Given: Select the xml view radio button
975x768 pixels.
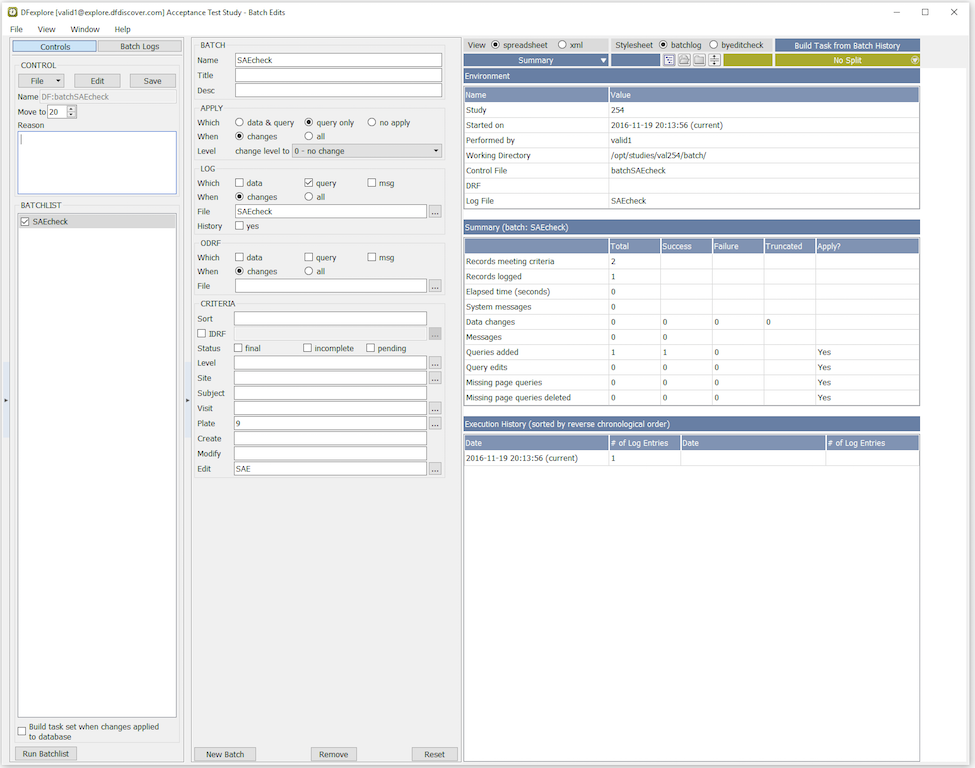Looking at the screenshot, I should 562,45.
